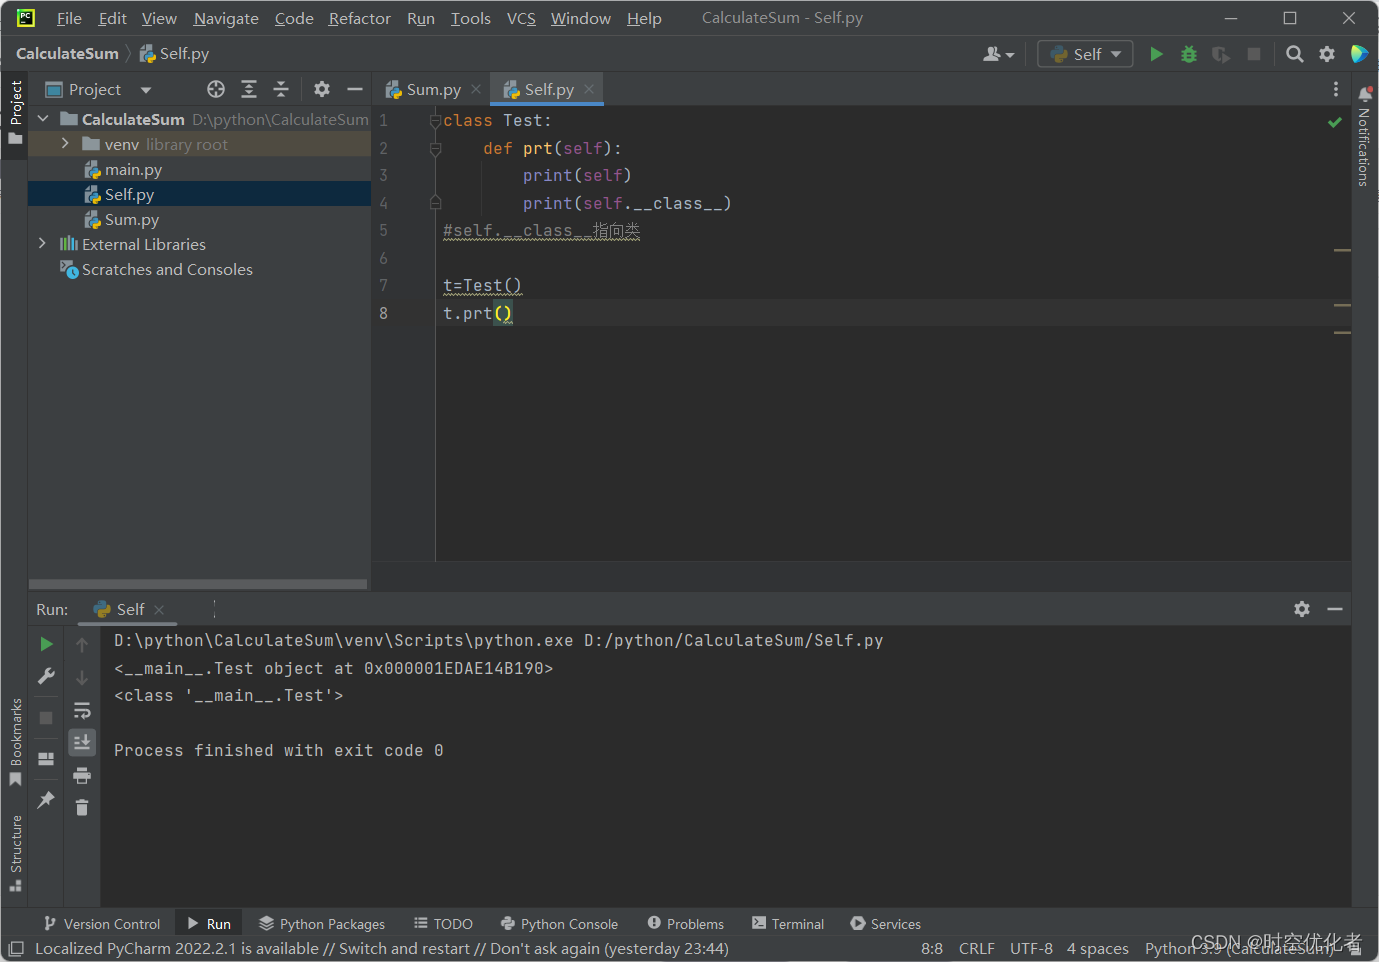Click the green inspections checkmark widget
The image size is (1379, 962).
[x=1335, y=122]
